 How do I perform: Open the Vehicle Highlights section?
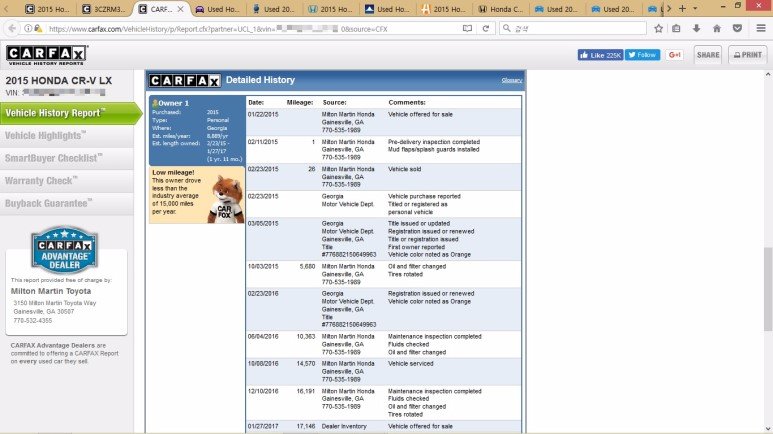coord(67,136)
